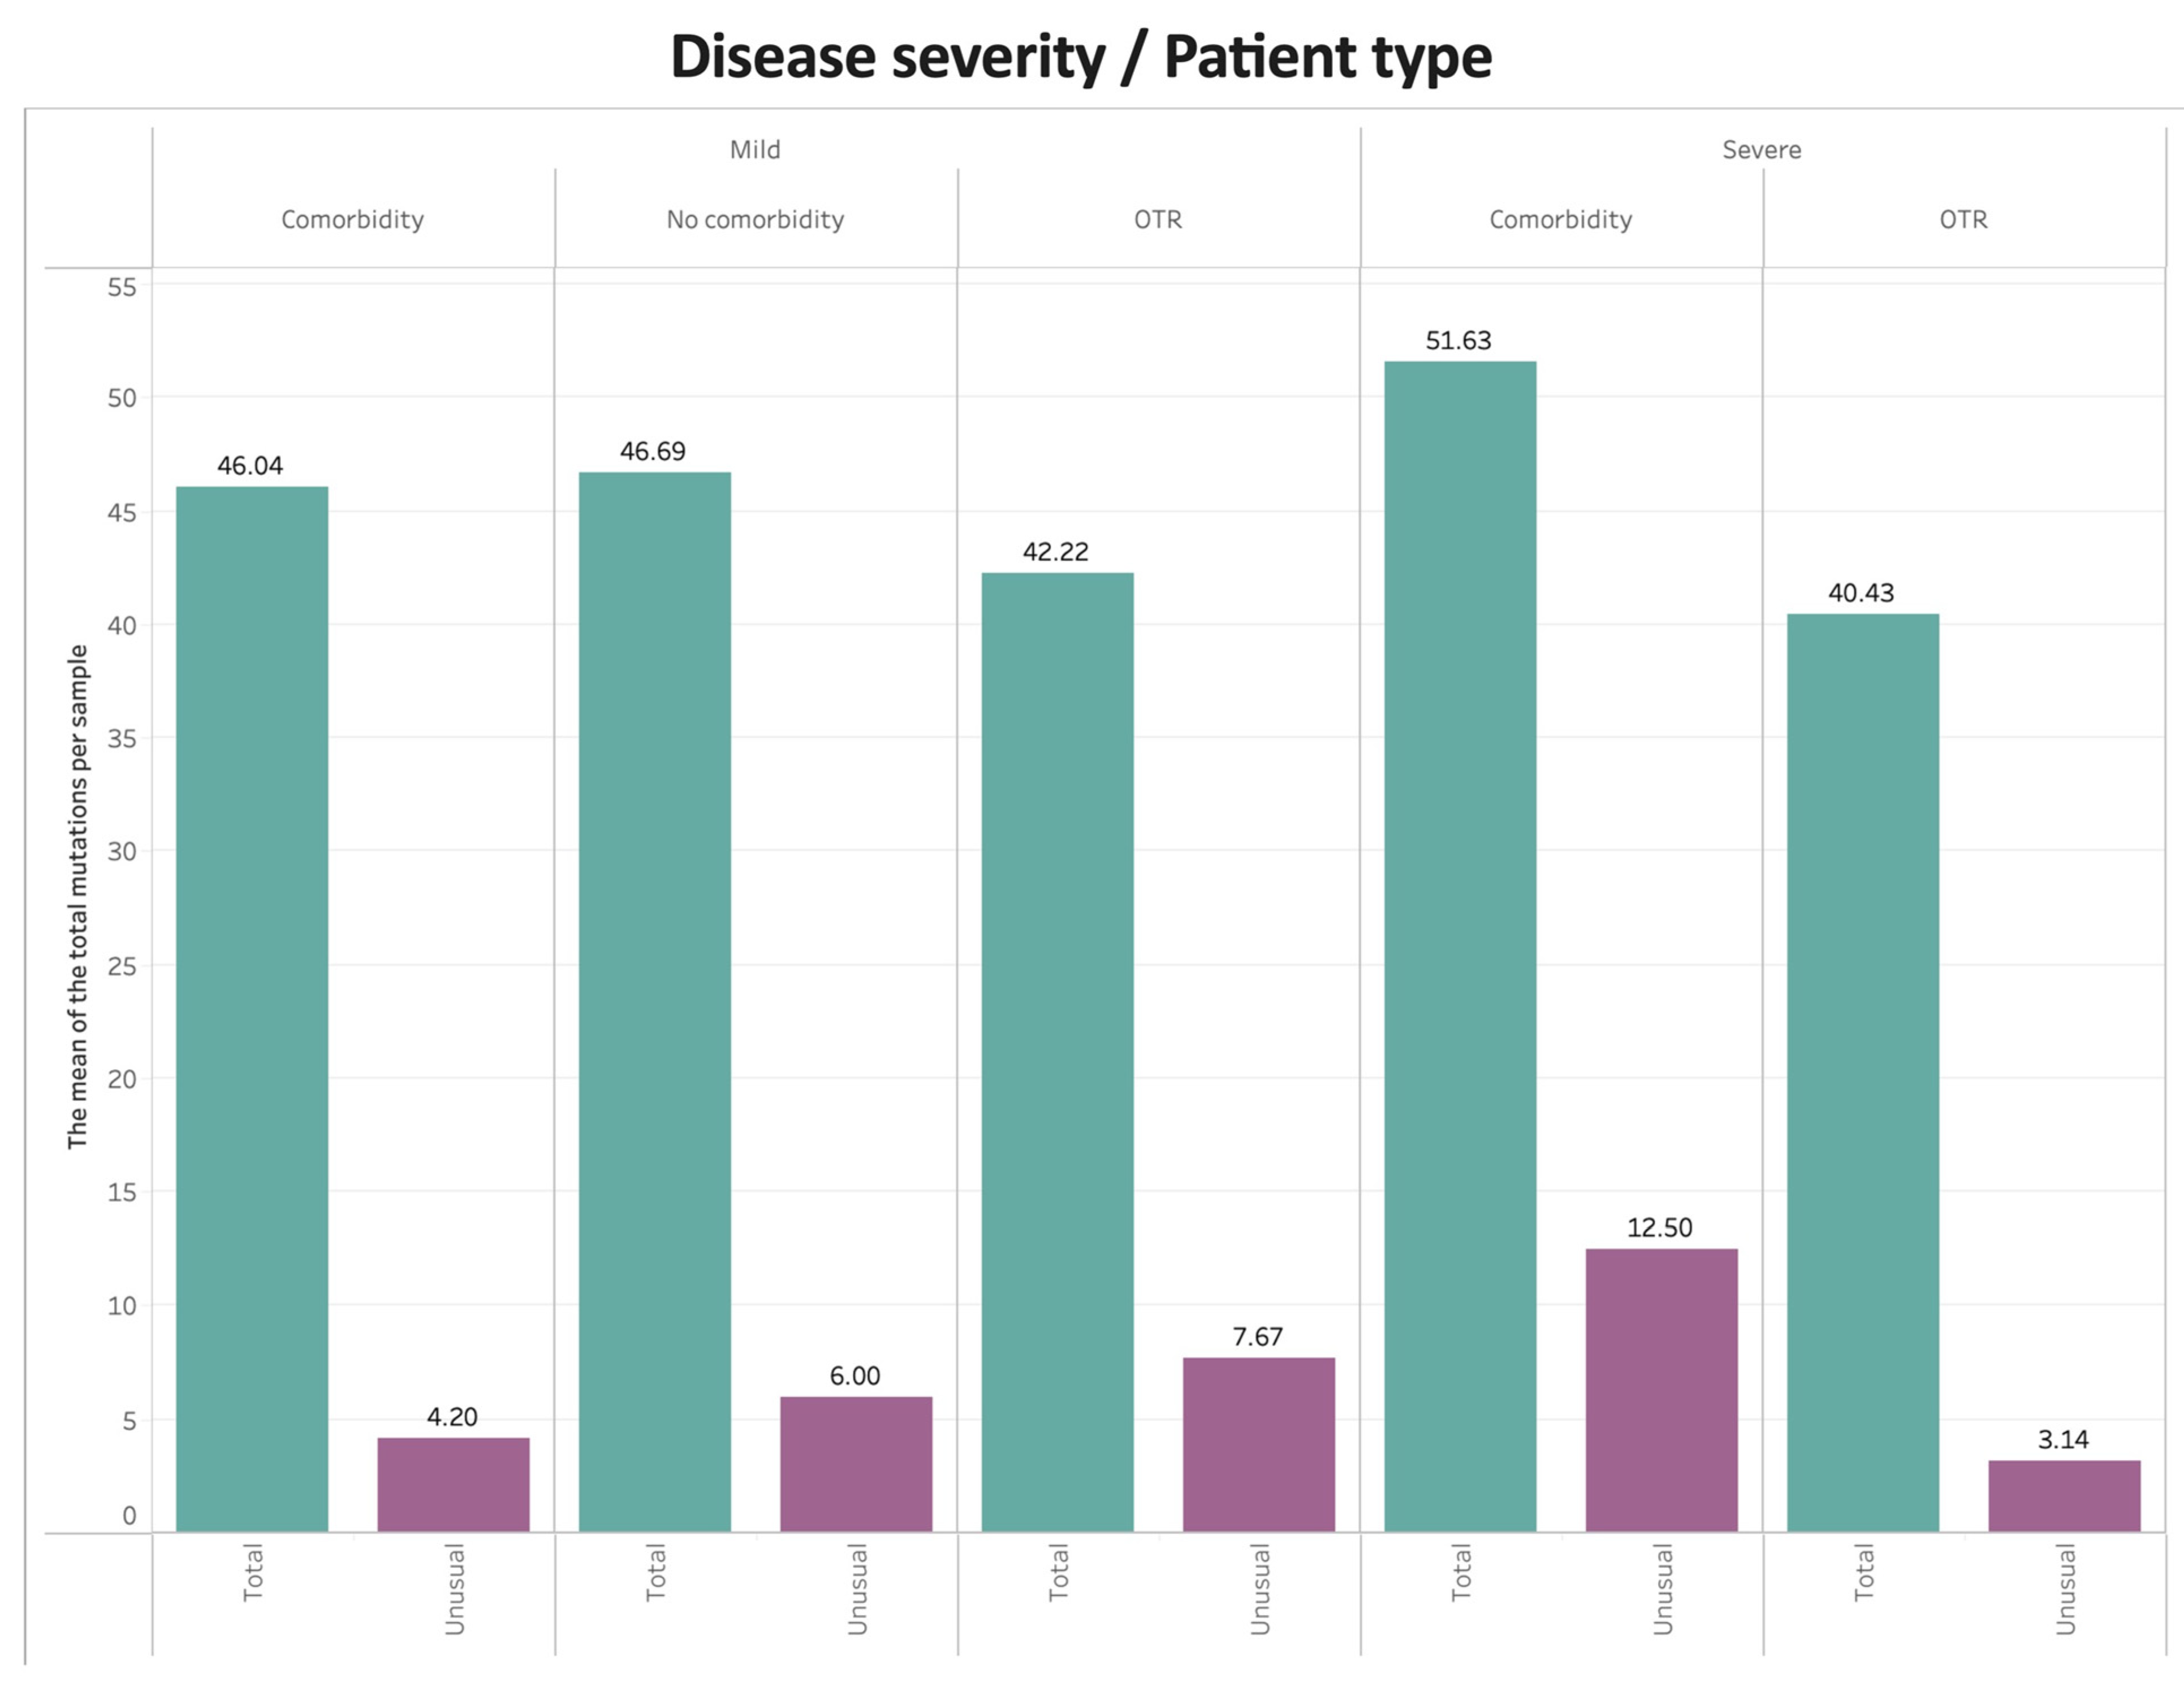Select the OTR header under Severe
Image resolution: width=2184 pixels, height=1687 pixels.
1963,220
